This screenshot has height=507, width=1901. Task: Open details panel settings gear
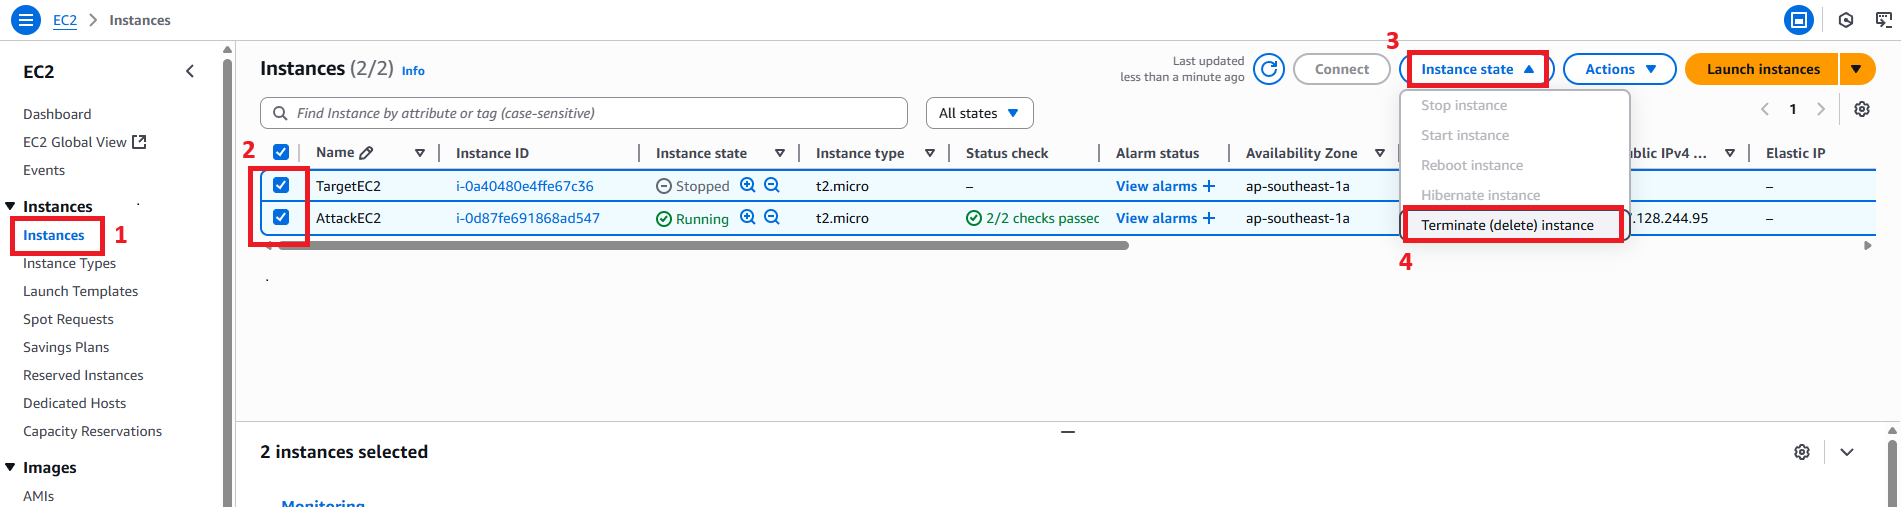click(1802, 452)
